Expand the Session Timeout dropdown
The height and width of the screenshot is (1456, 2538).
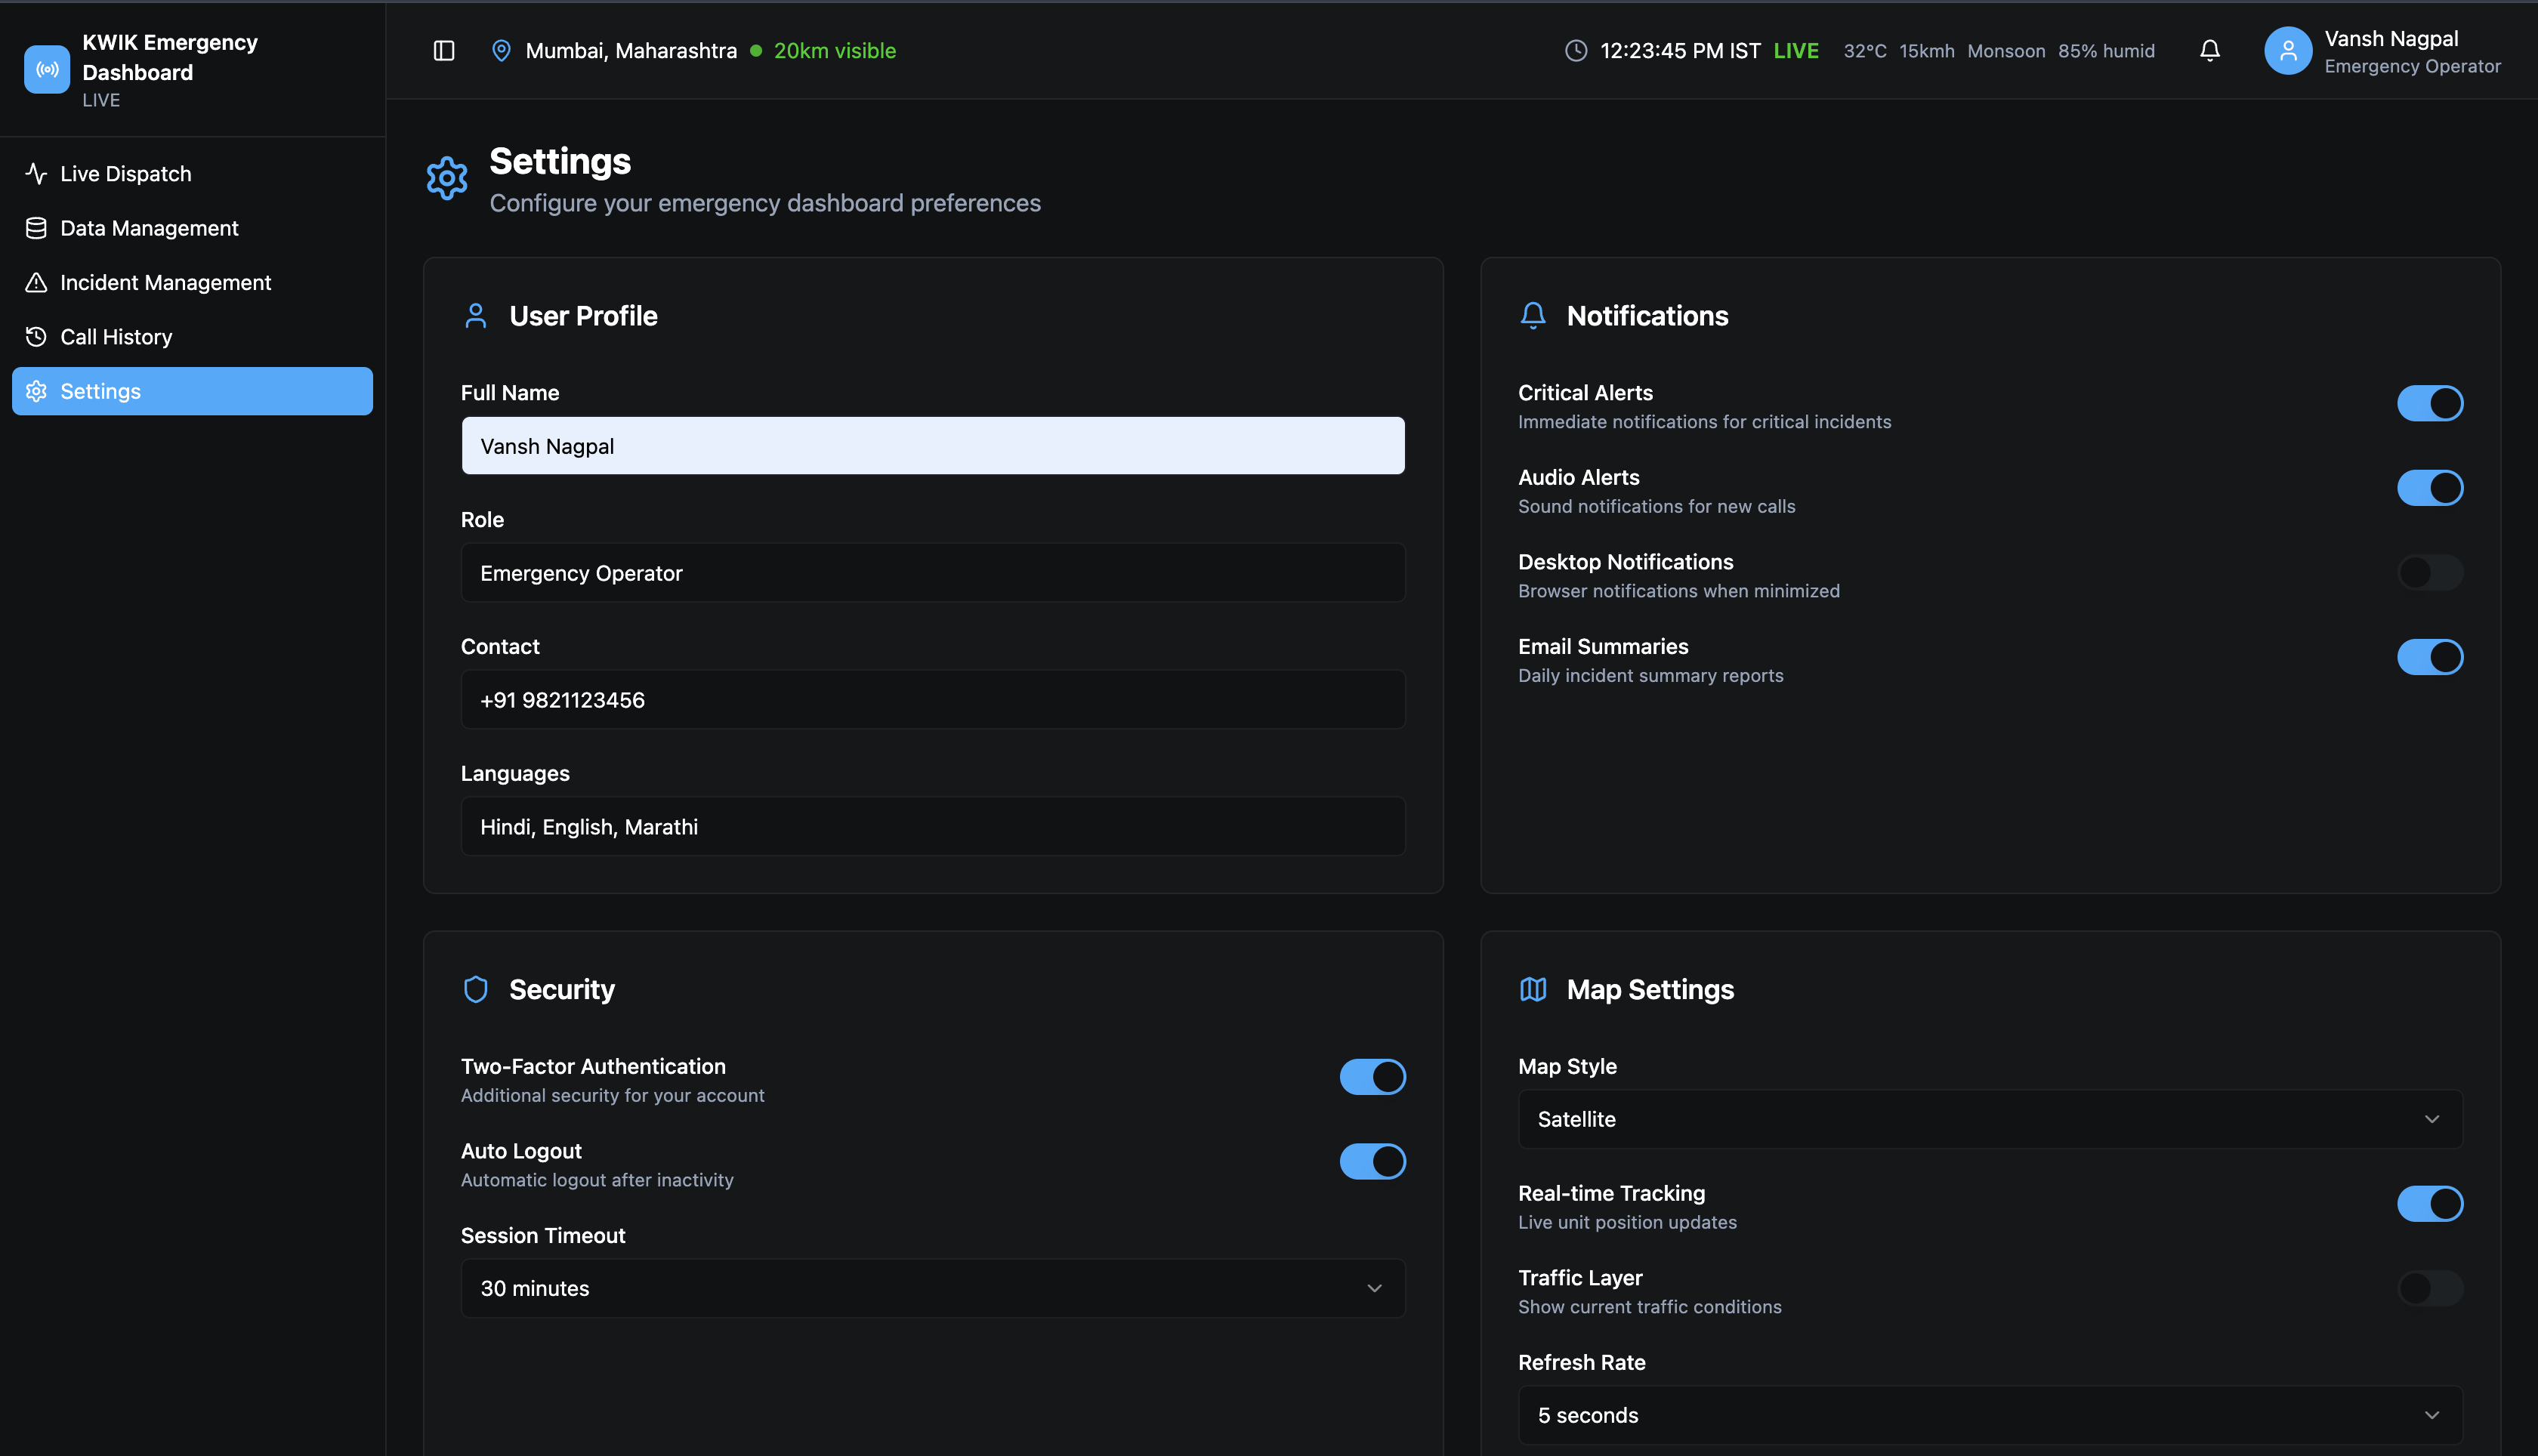click(x=932, y=1288)
